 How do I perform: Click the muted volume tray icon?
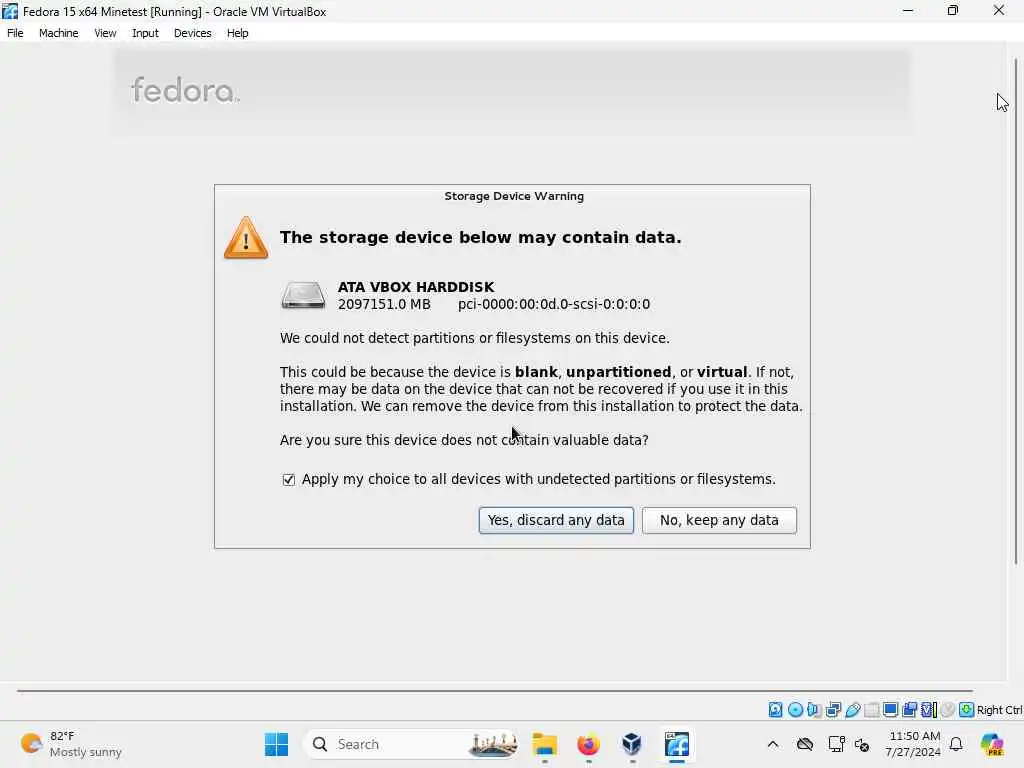point(862,744)
